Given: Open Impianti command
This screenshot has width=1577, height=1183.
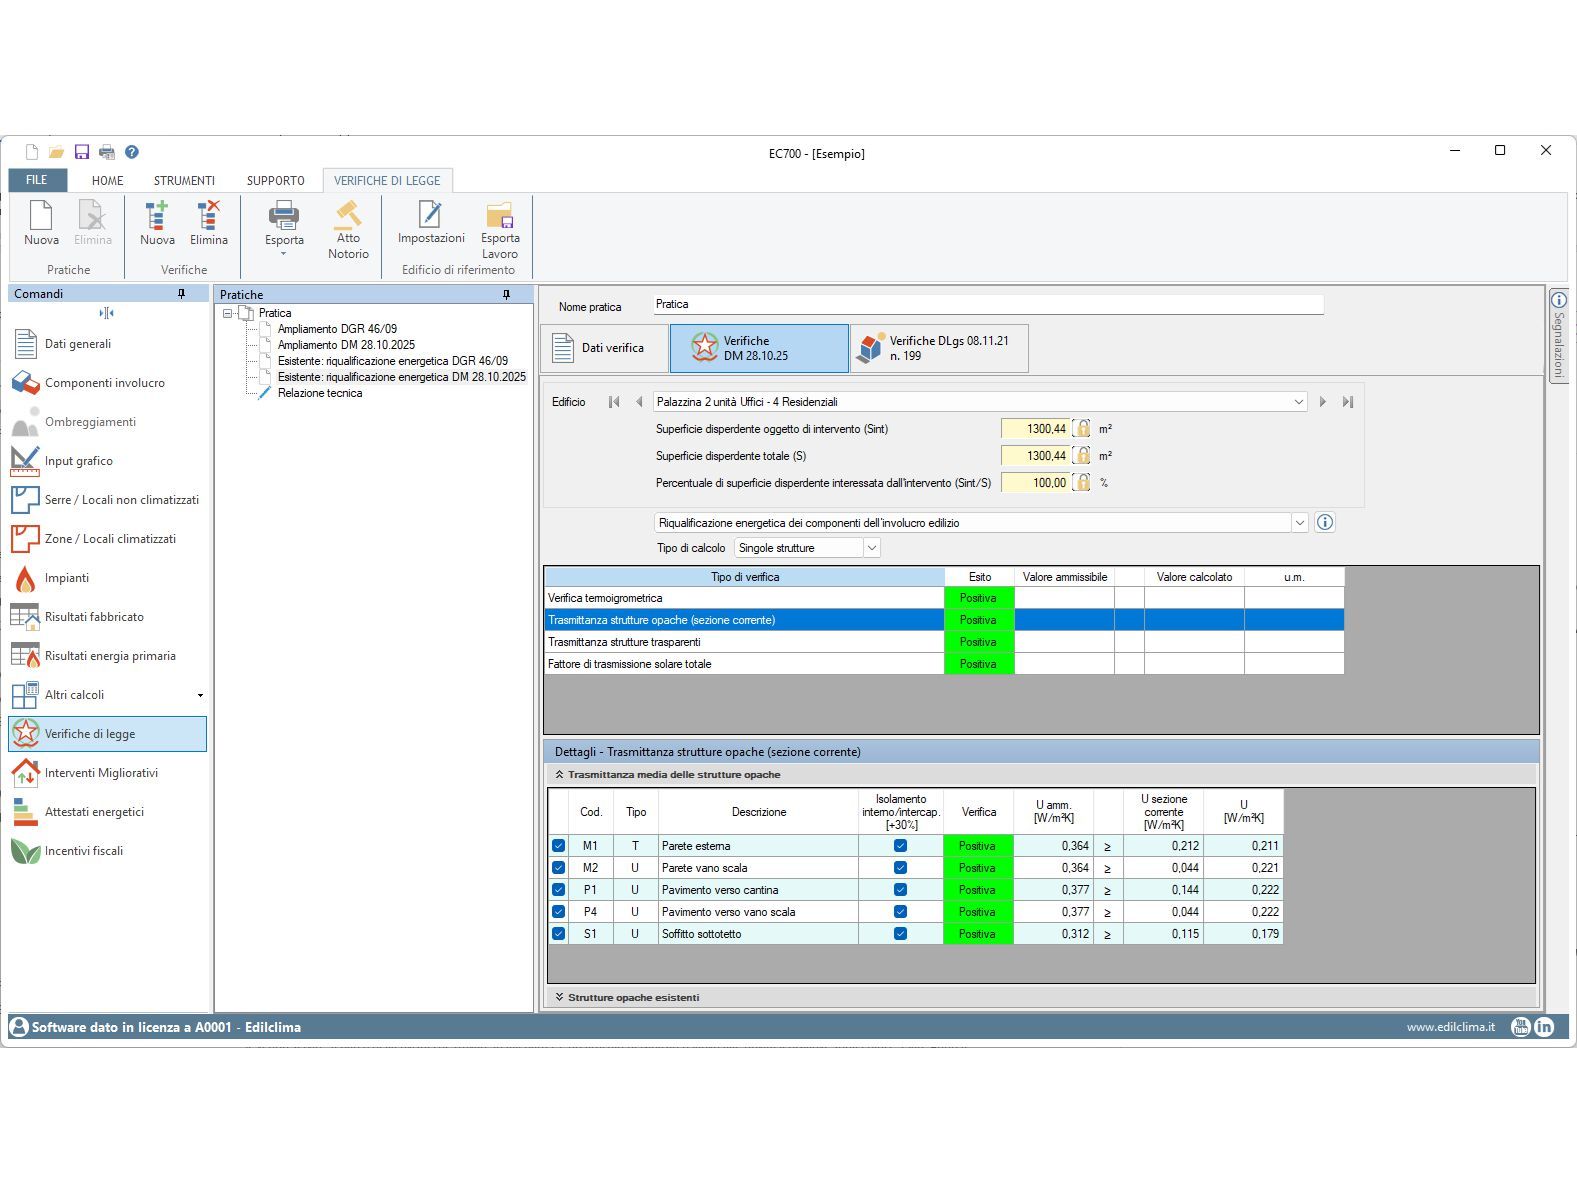Looking at the screenshot, I should 107,578.
